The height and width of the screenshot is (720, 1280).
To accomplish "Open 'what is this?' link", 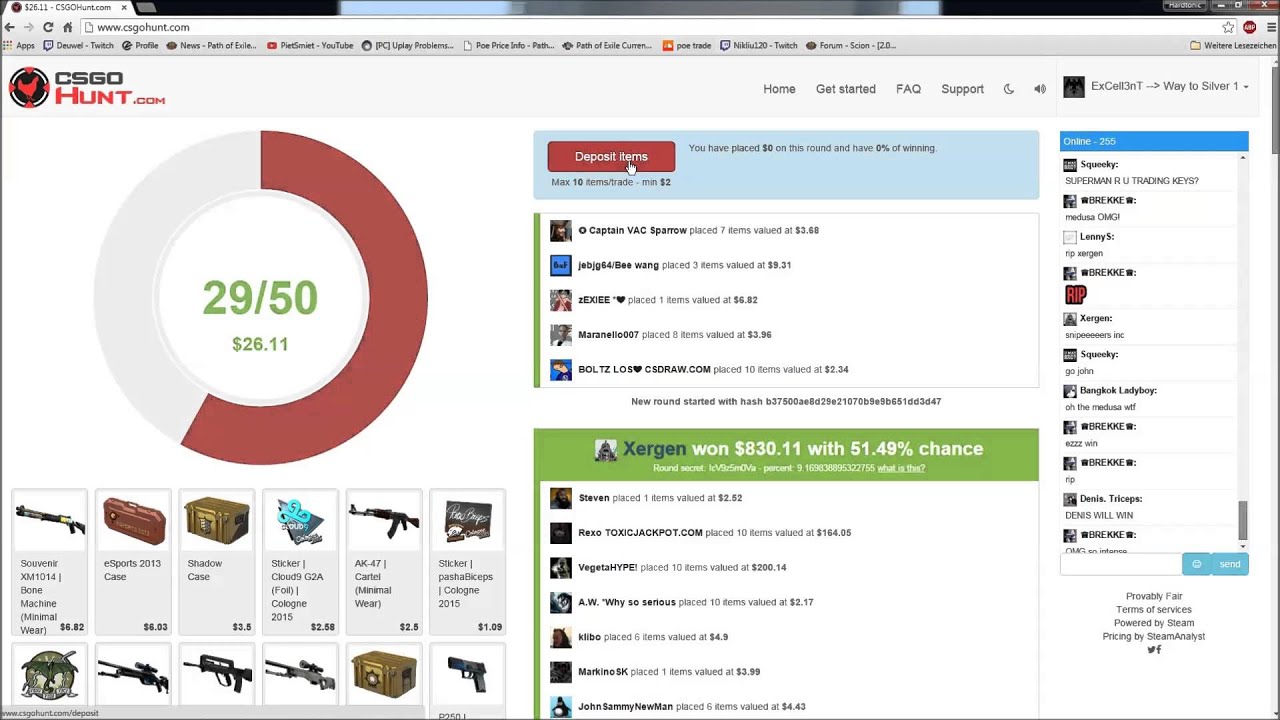I will coord(901,468).
